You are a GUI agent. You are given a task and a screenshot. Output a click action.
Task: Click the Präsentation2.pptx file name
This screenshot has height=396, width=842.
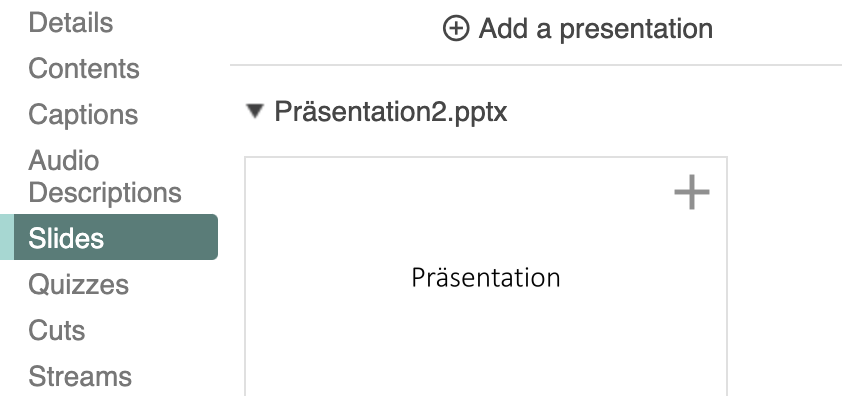tap(390, 112)
